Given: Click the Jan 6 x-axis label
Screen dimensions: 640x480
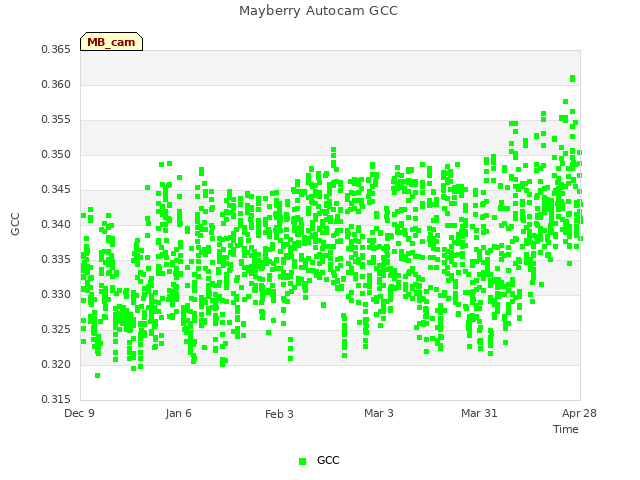Looking at the screenshot, I should tap(178, 413).
